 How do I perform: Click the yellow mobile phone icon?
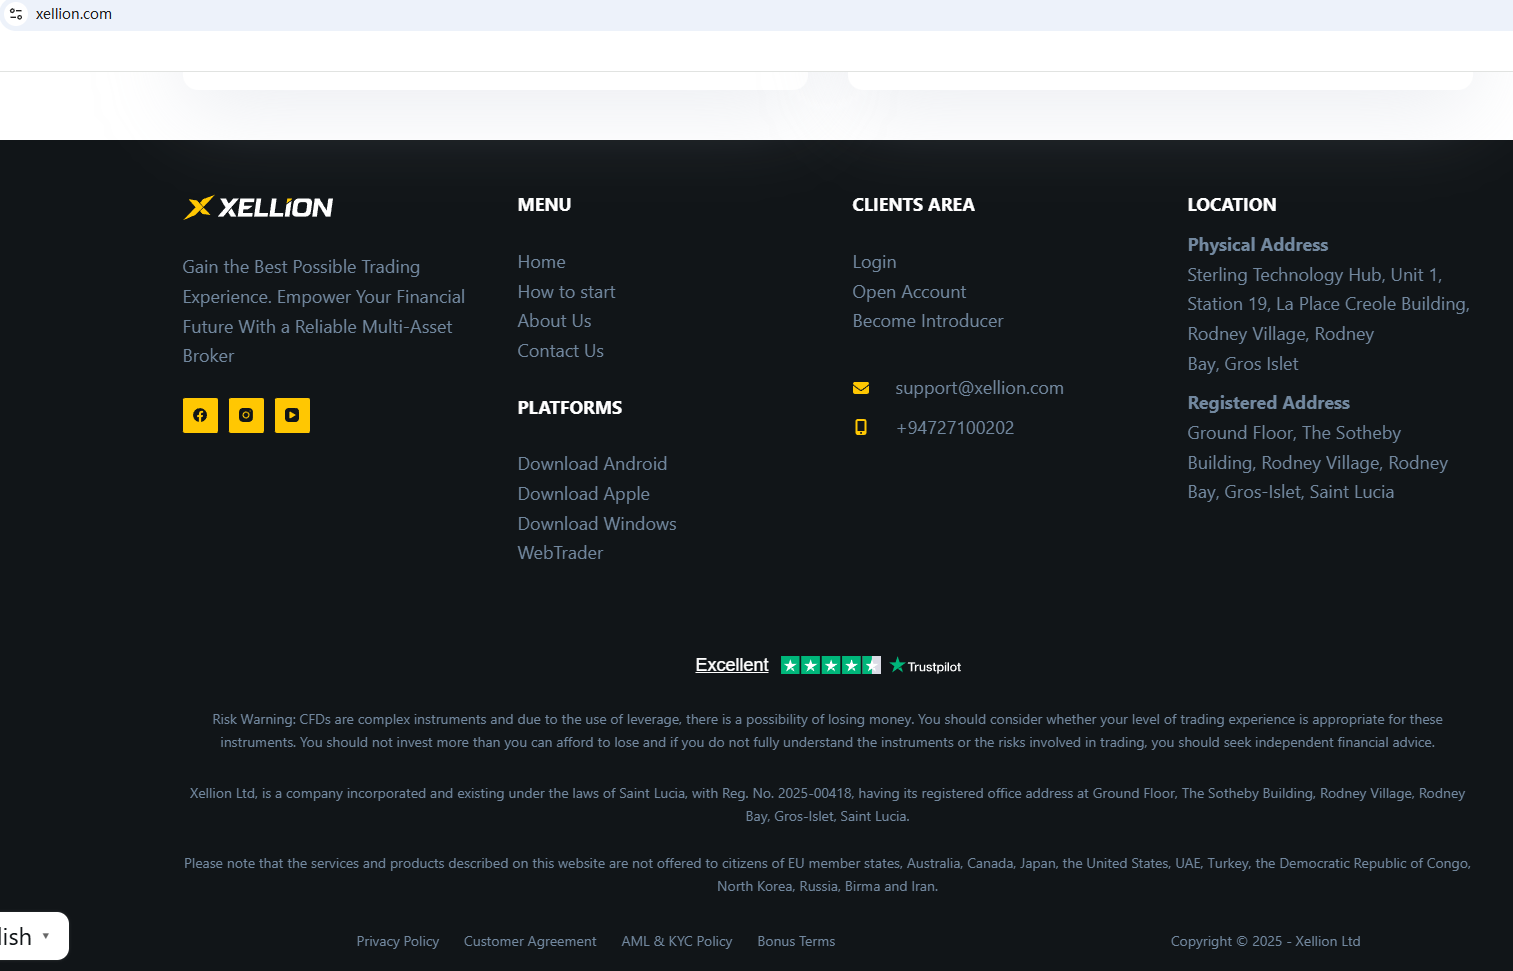(x=861, y=427)
